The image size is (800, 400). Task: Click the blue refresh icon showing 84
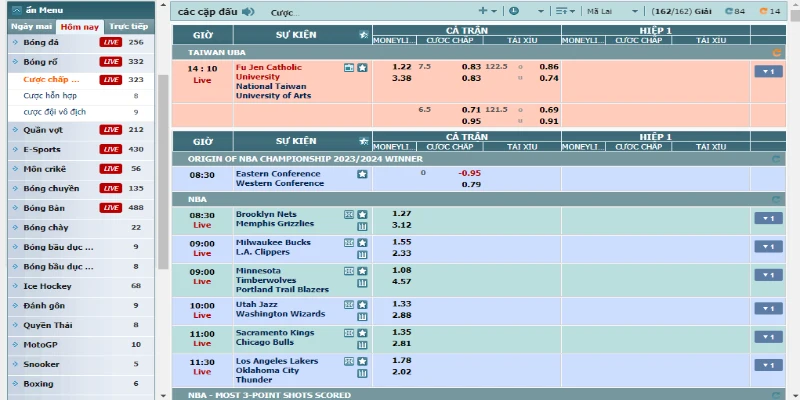point(729,11)
